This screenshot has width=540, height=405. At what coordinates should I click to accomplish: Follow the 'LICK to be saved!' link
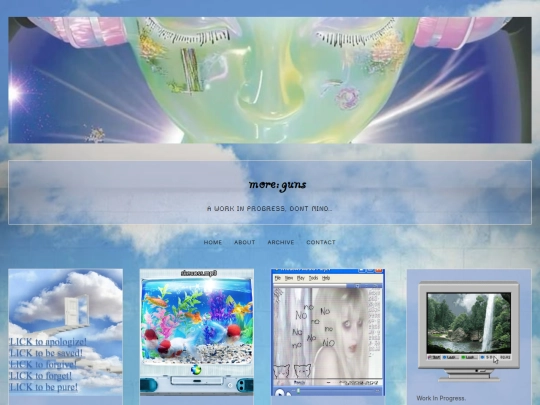tap(46, 353)
